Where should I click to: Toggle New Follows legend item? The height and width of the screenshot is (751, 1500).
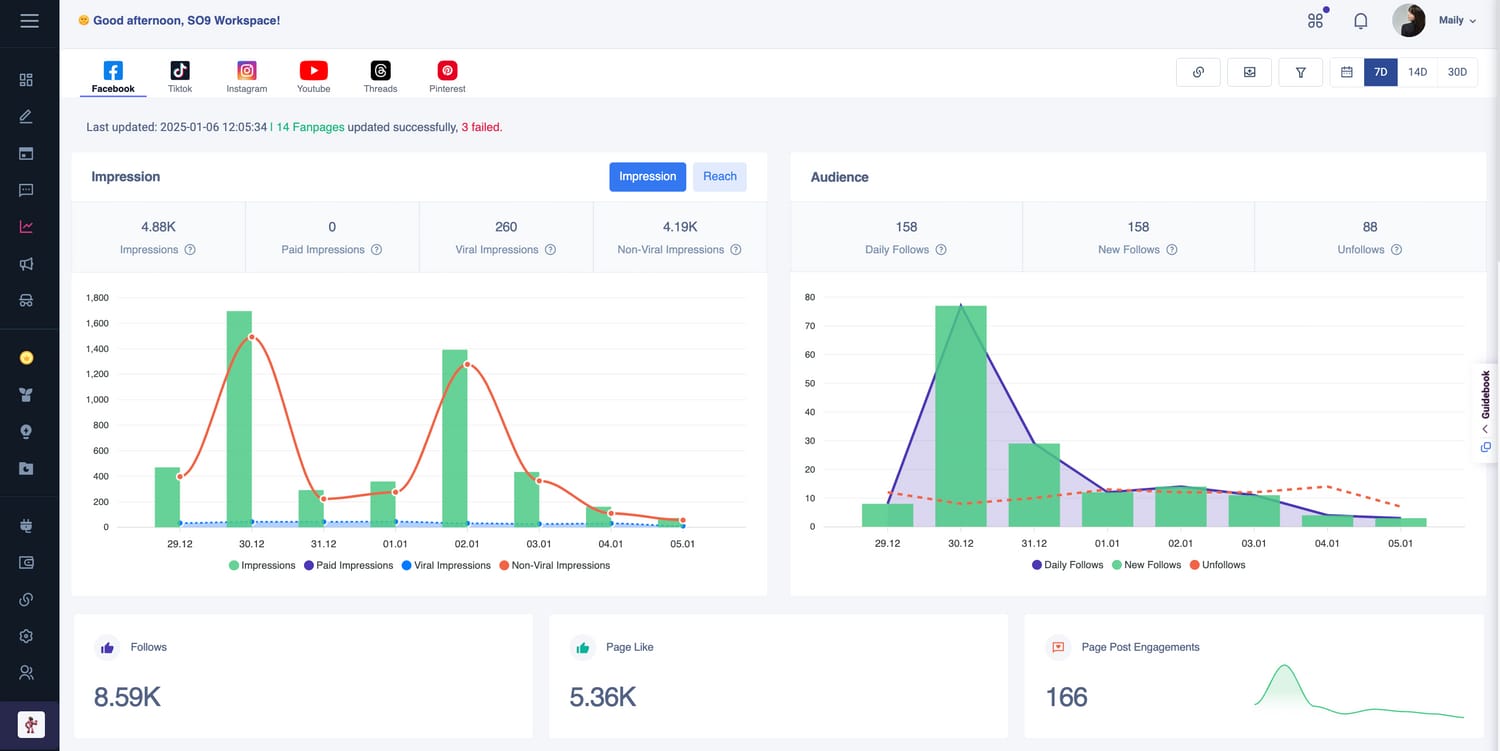[1146, 565]
